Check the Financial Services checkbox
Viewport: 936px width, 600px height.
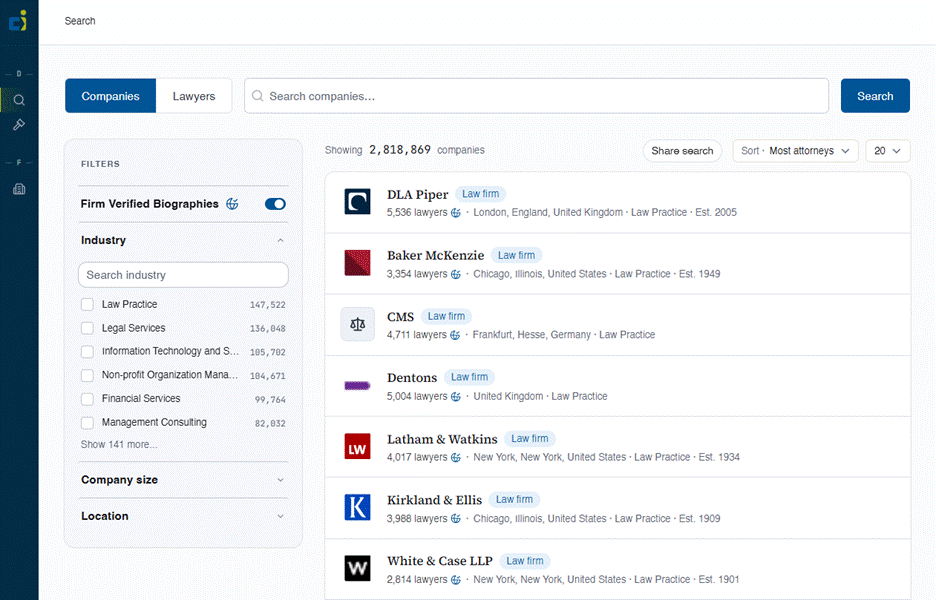(87, 399)
